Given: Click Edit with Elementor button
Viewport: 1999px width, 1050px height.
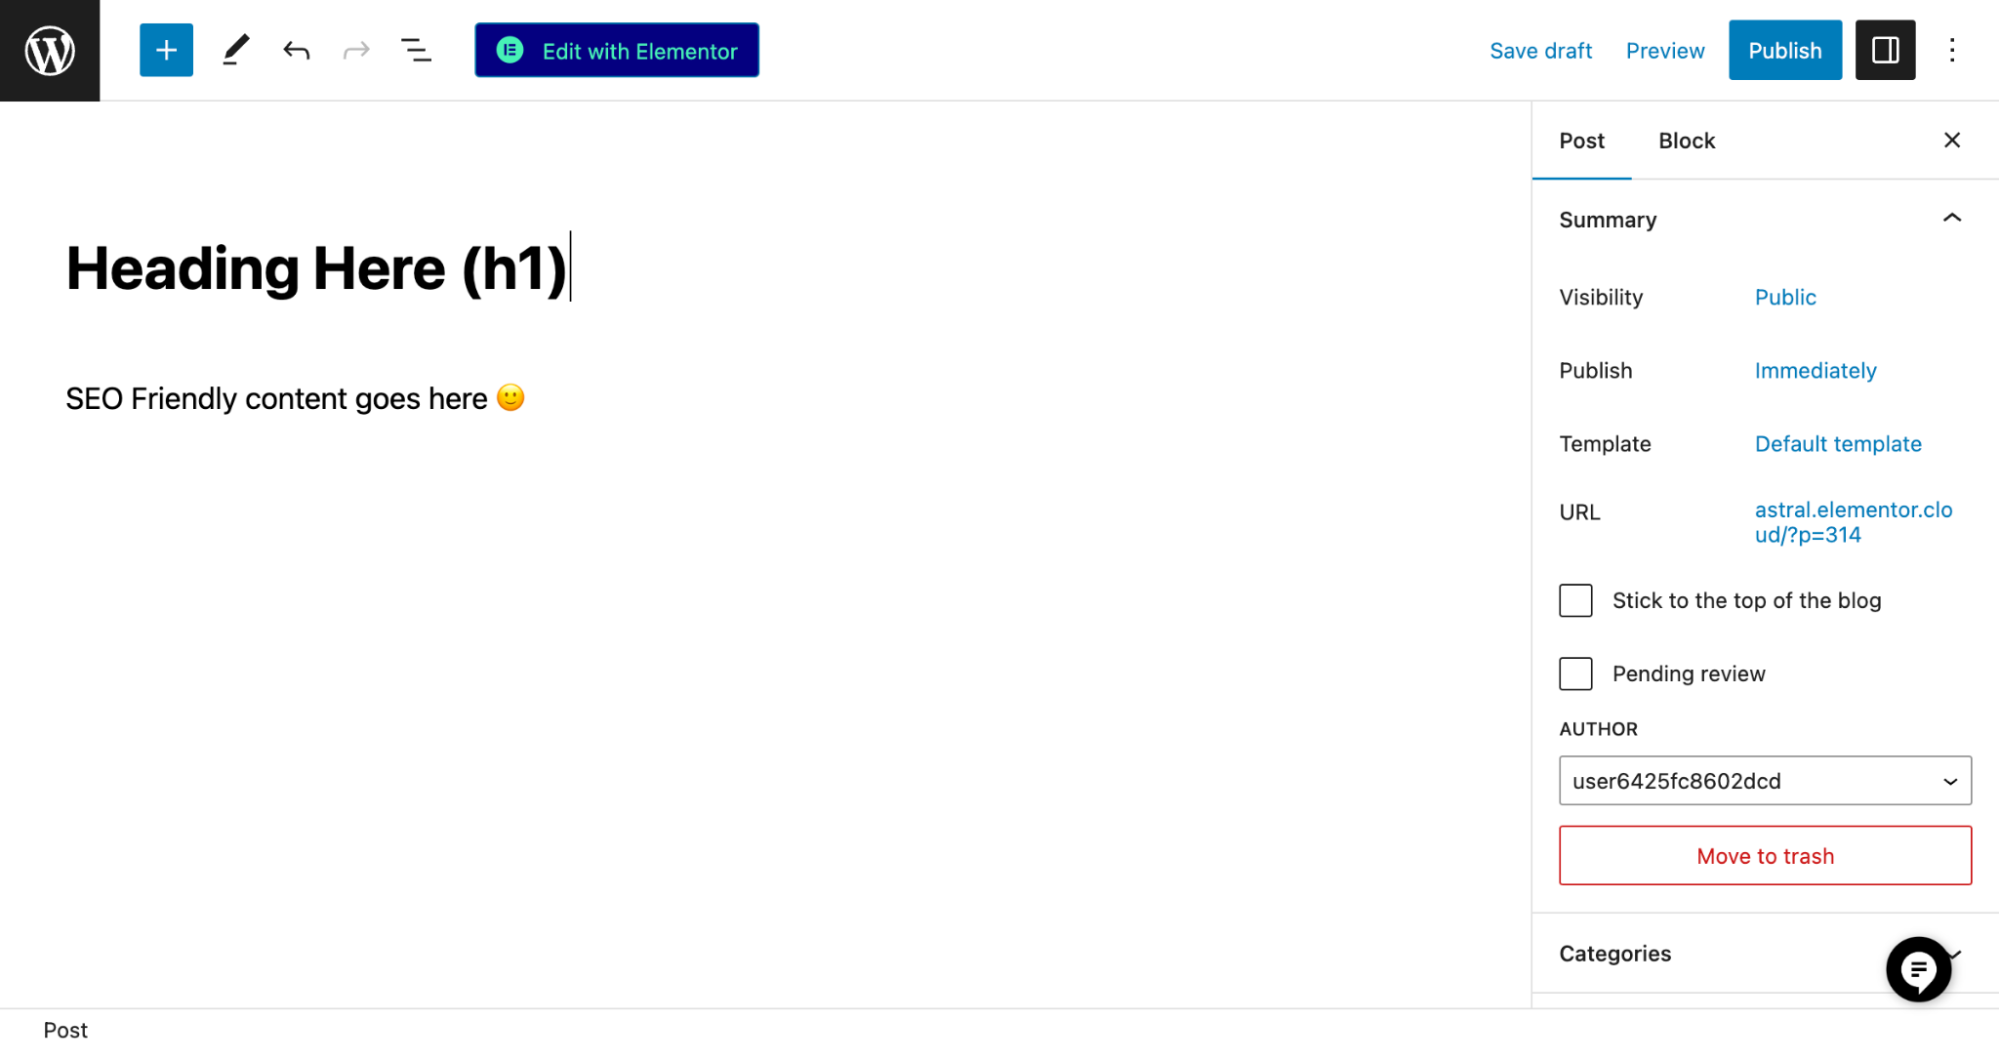Looking at the screenshot, I should (617, 50).
